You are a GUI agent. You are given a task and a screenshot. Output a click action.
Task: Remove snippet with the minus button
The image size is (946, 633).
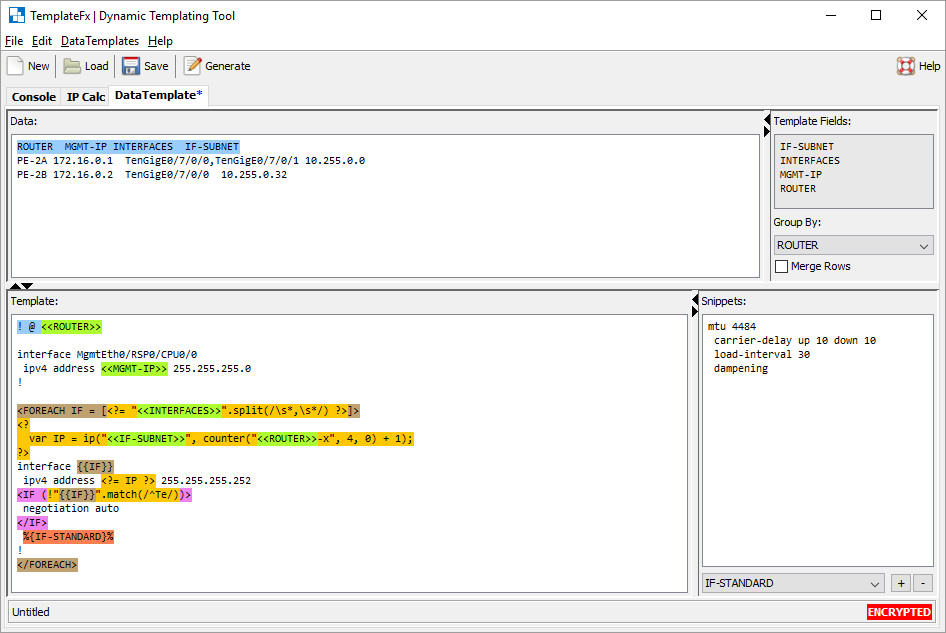point(922,584)
